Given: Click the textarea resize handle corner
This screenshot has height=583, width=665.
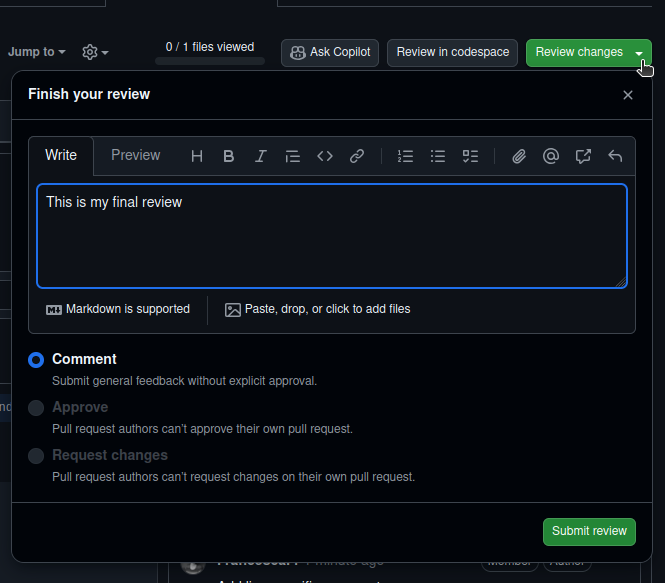Looking at the screenshot, I should click(621, 282).
